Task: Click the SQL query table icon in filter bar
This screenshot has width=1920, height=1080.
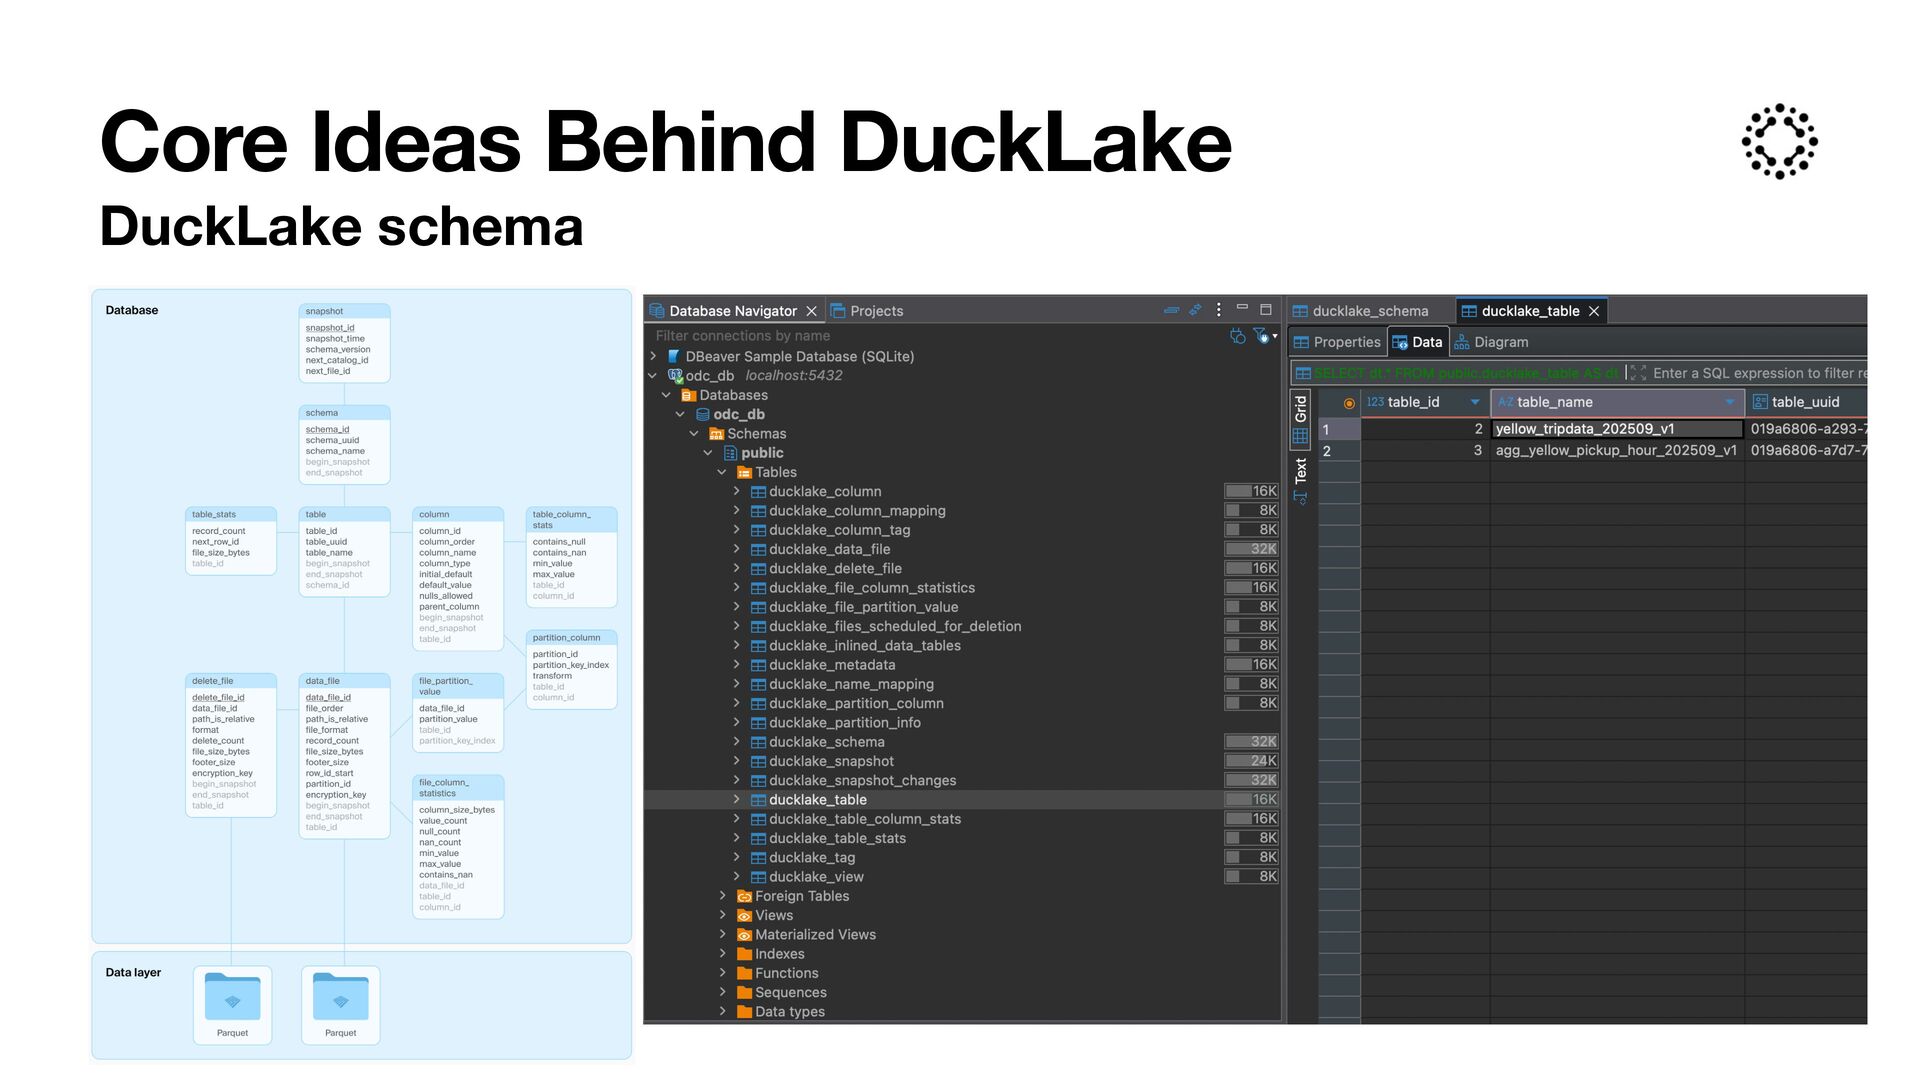Action: pyautogui.click(x=1302, y=373)
